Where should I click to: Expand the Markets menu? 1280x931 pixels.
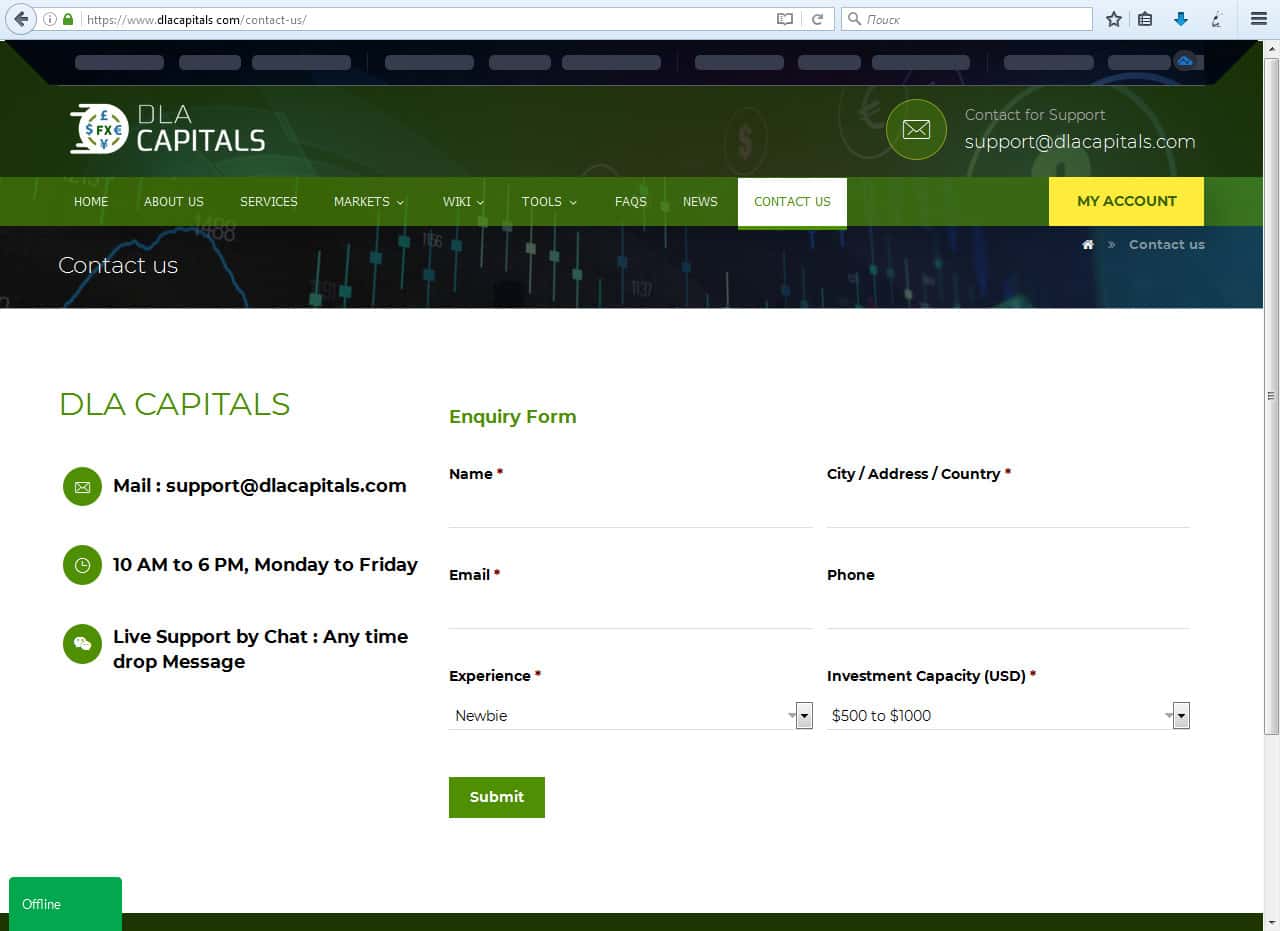tap(369, 202)
